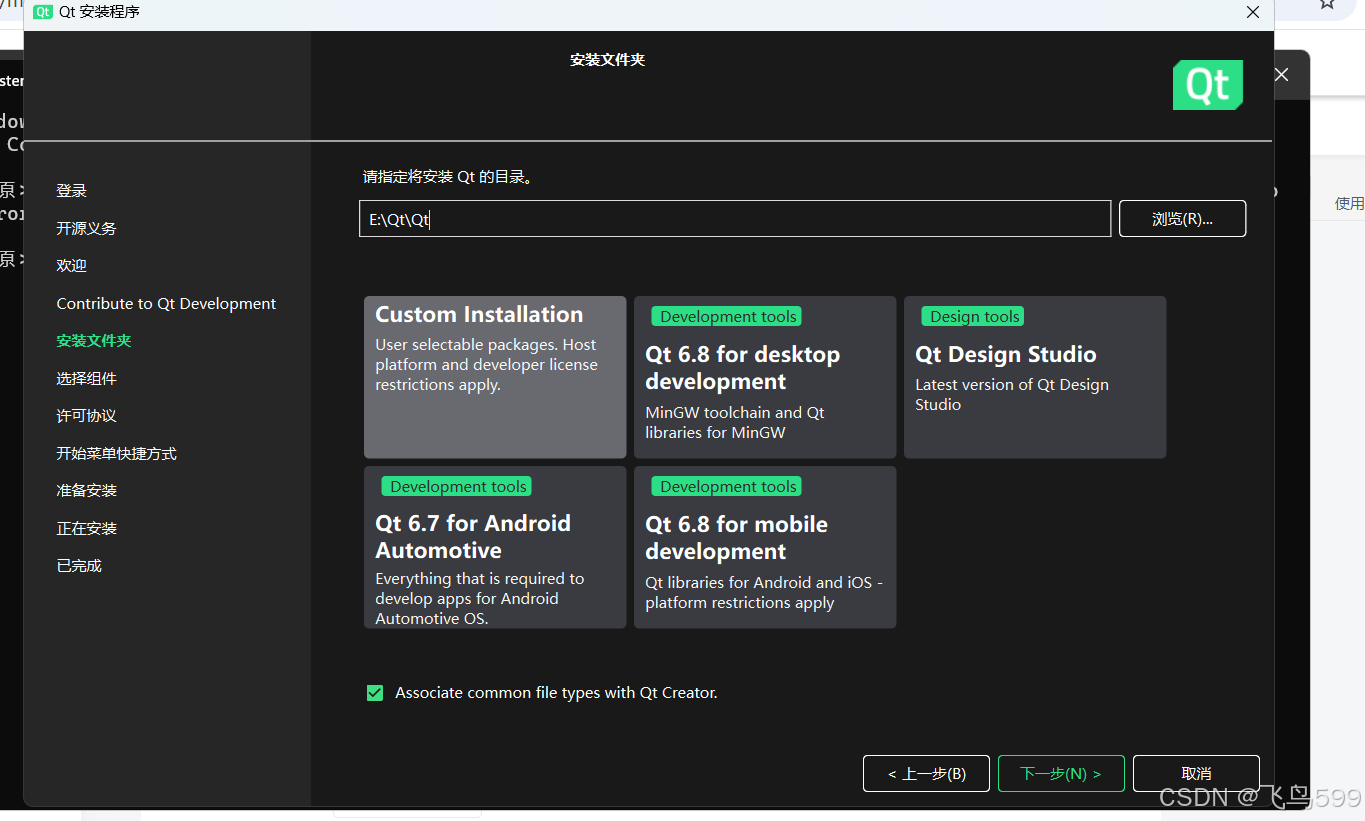Screen dimensions: 1365x821
Task: Proceed with 下一步(N) button
Action: click(x=1061, y=774)
